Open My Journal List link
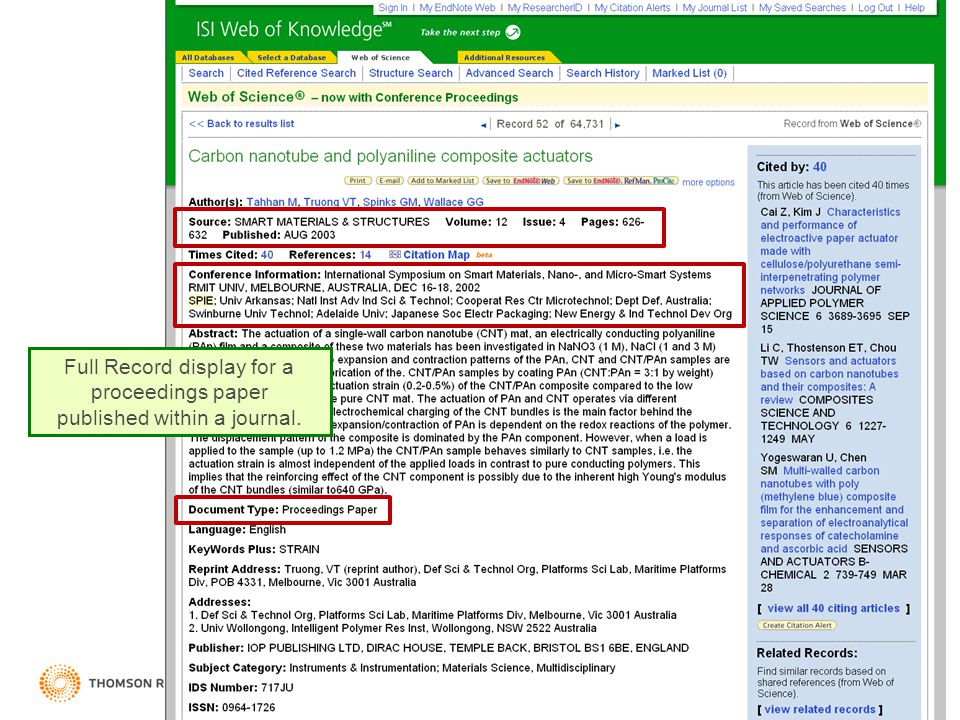This screenshot has width=960, height=720. (714, 7)
